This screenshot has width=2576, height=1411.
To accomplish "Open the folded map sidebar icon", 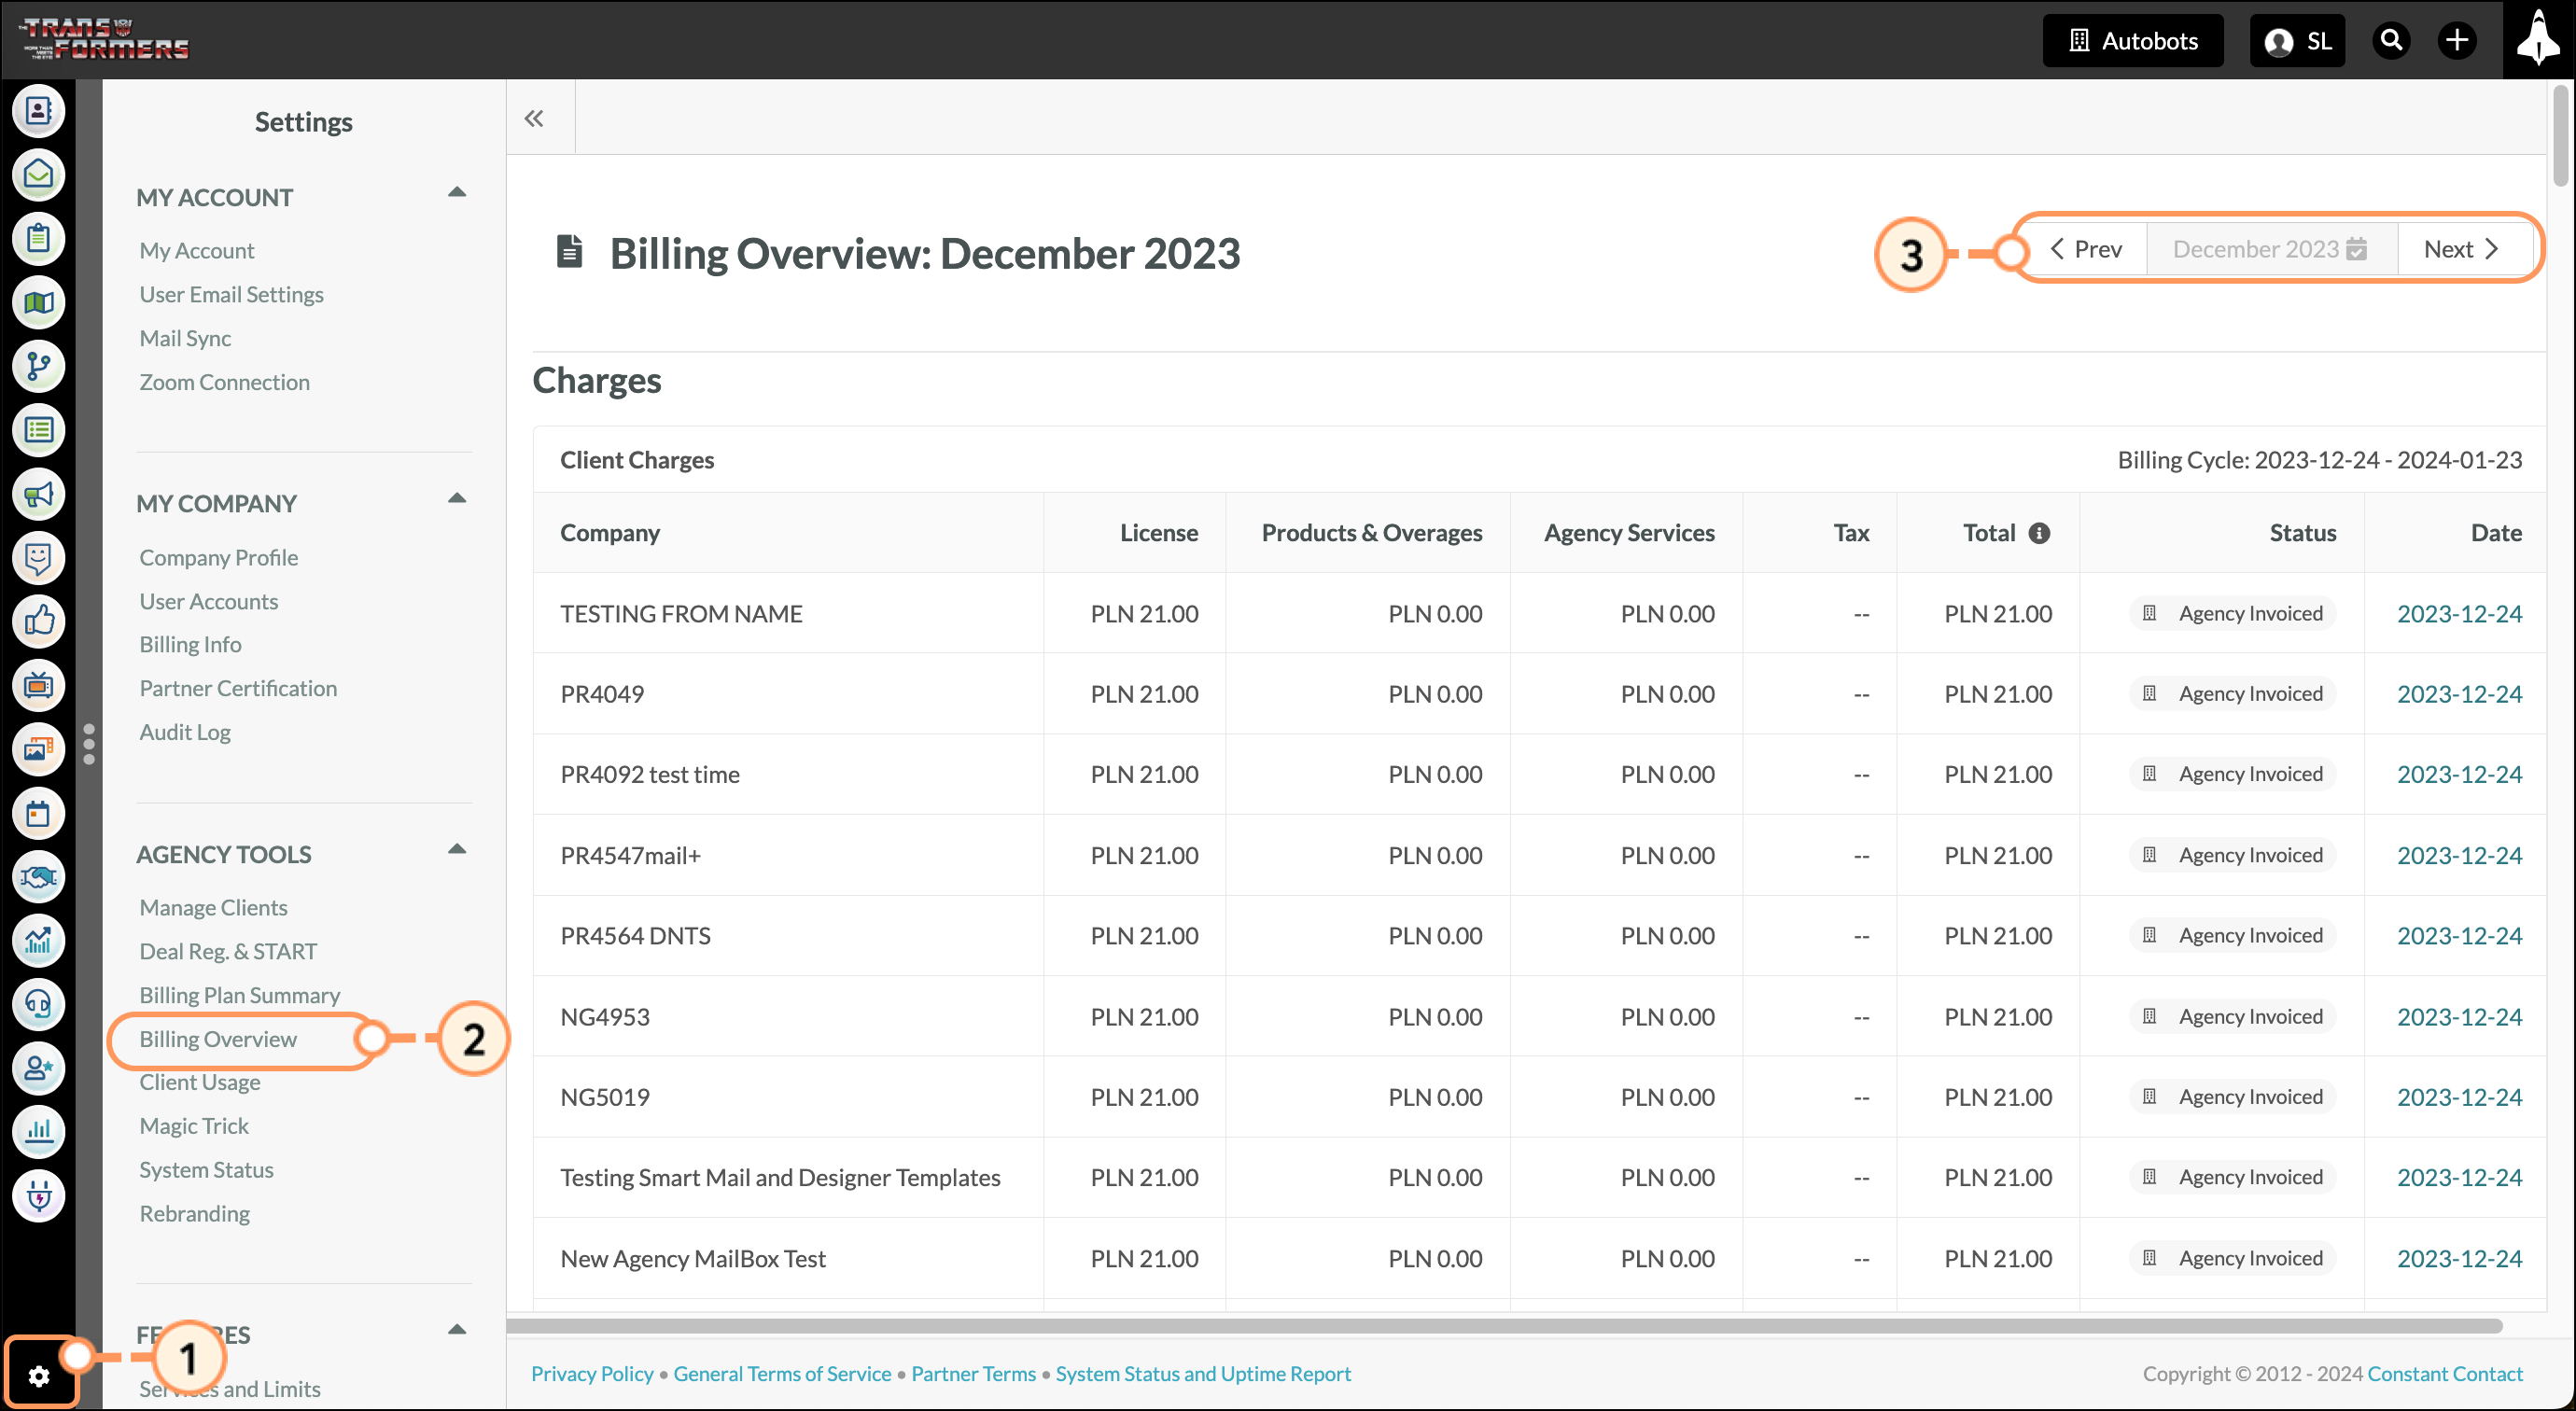I will tap(38, 302).
